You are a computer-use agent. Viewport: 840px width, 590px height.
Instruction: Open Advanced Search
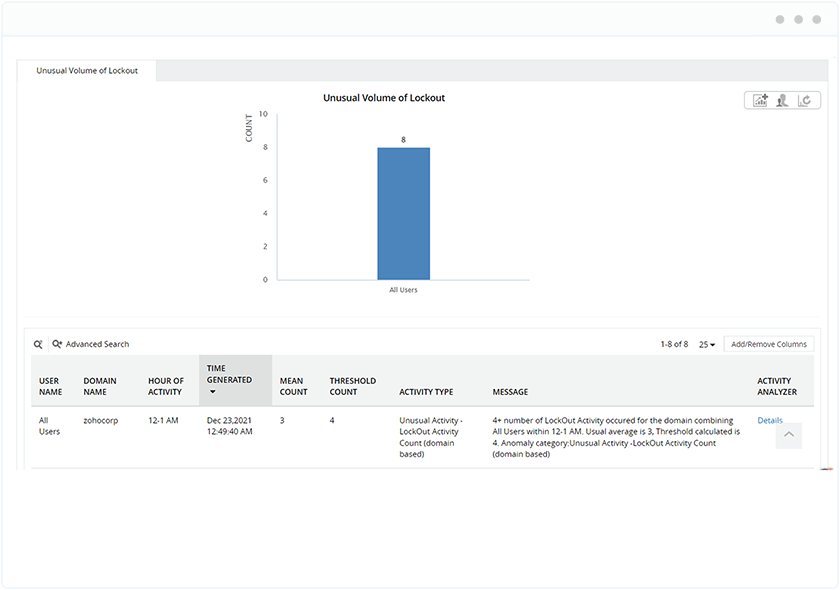91,344
